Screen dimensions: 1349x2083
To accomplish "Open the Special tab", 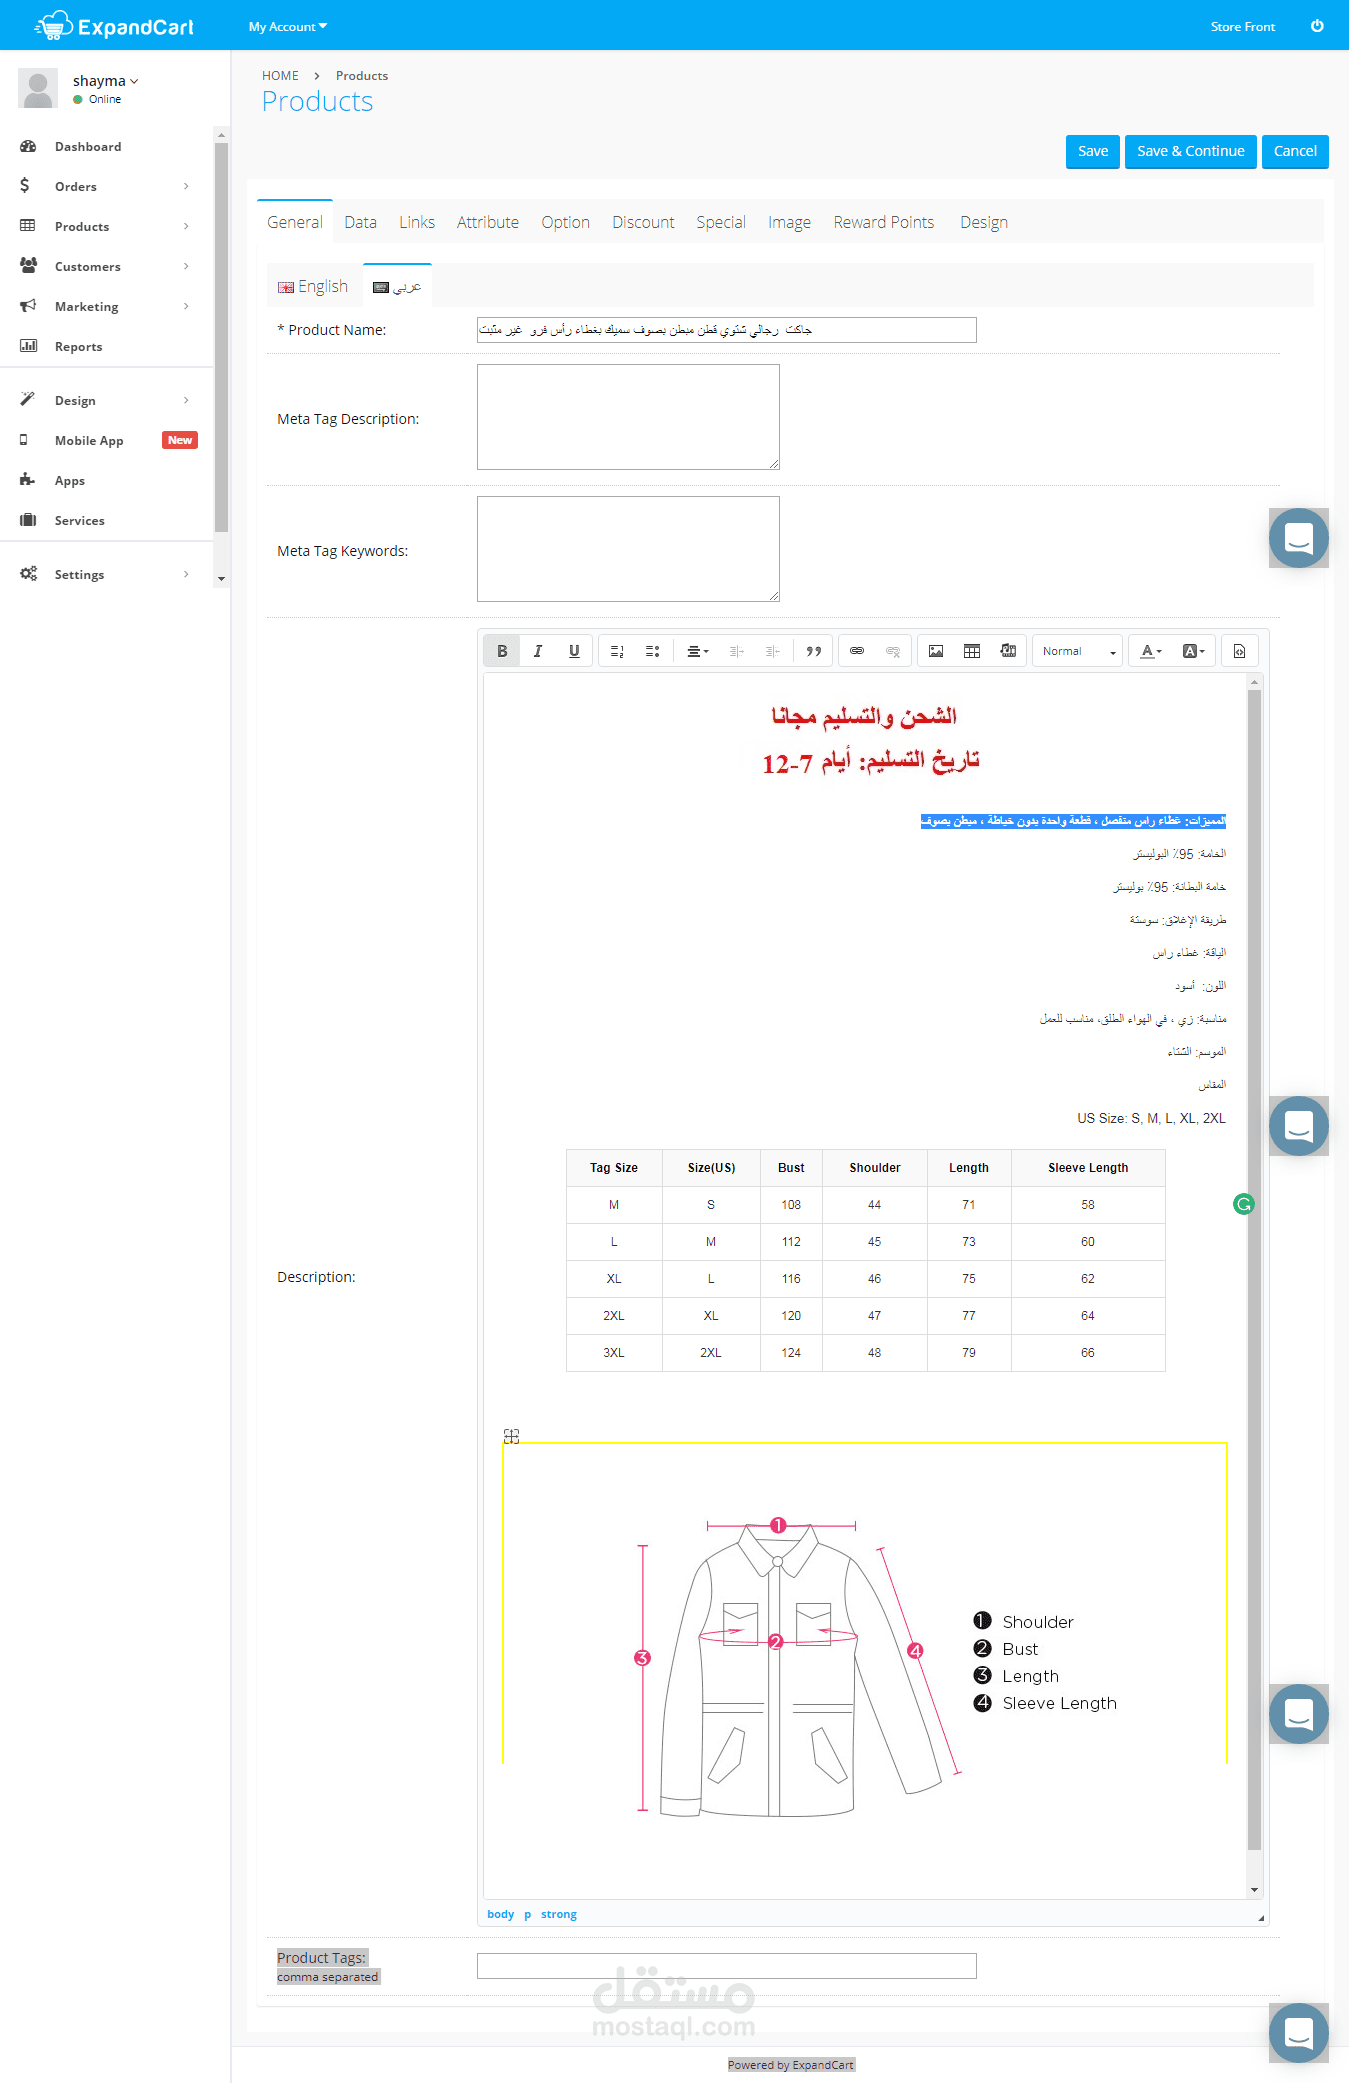I will click(x=721, y=222).
